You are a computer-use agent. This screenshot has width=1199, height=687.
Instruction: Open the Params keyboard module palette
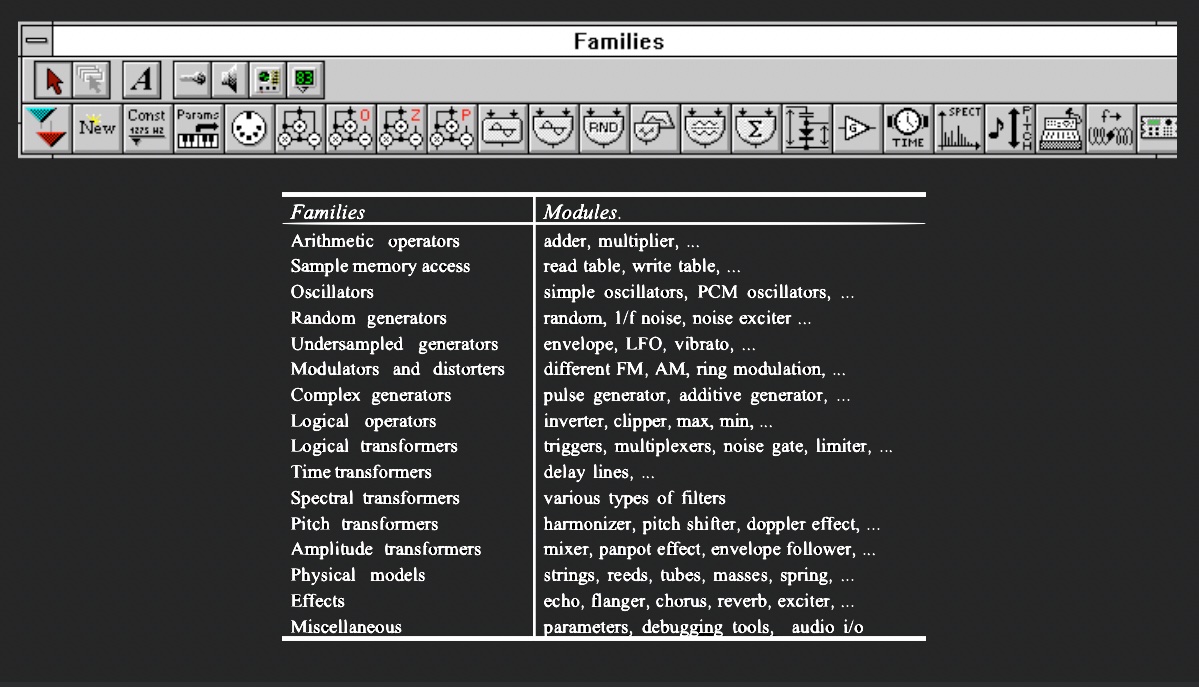click(198, 128)
